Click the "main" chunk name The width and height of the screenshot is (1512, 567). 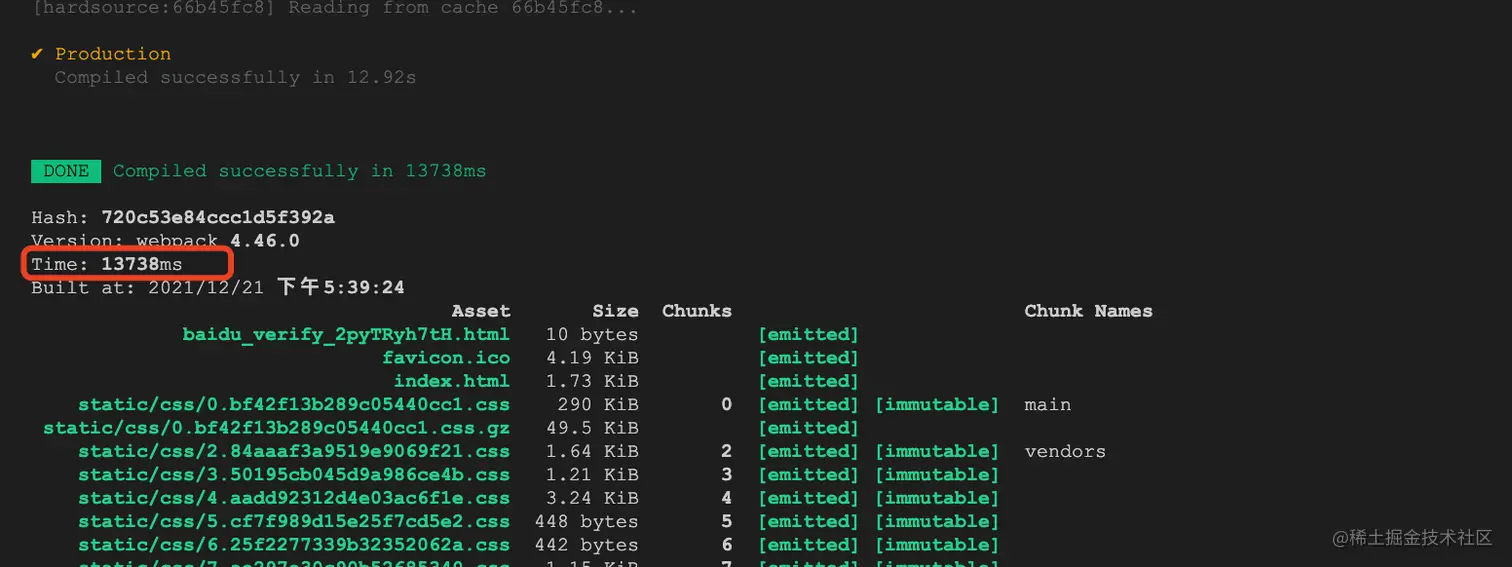tap(1048, 405)
